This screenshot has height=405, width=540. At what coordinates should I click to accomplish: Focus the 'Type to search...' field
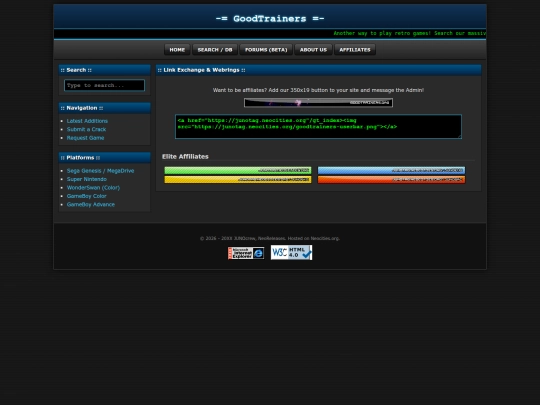click(x=104, y=85)
